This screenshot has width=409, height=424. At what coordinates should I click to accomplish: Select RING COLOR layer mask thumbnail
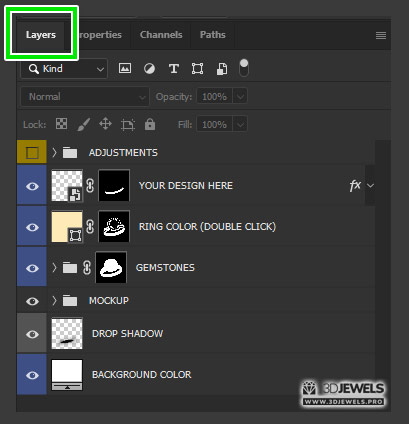pos(114,227)
